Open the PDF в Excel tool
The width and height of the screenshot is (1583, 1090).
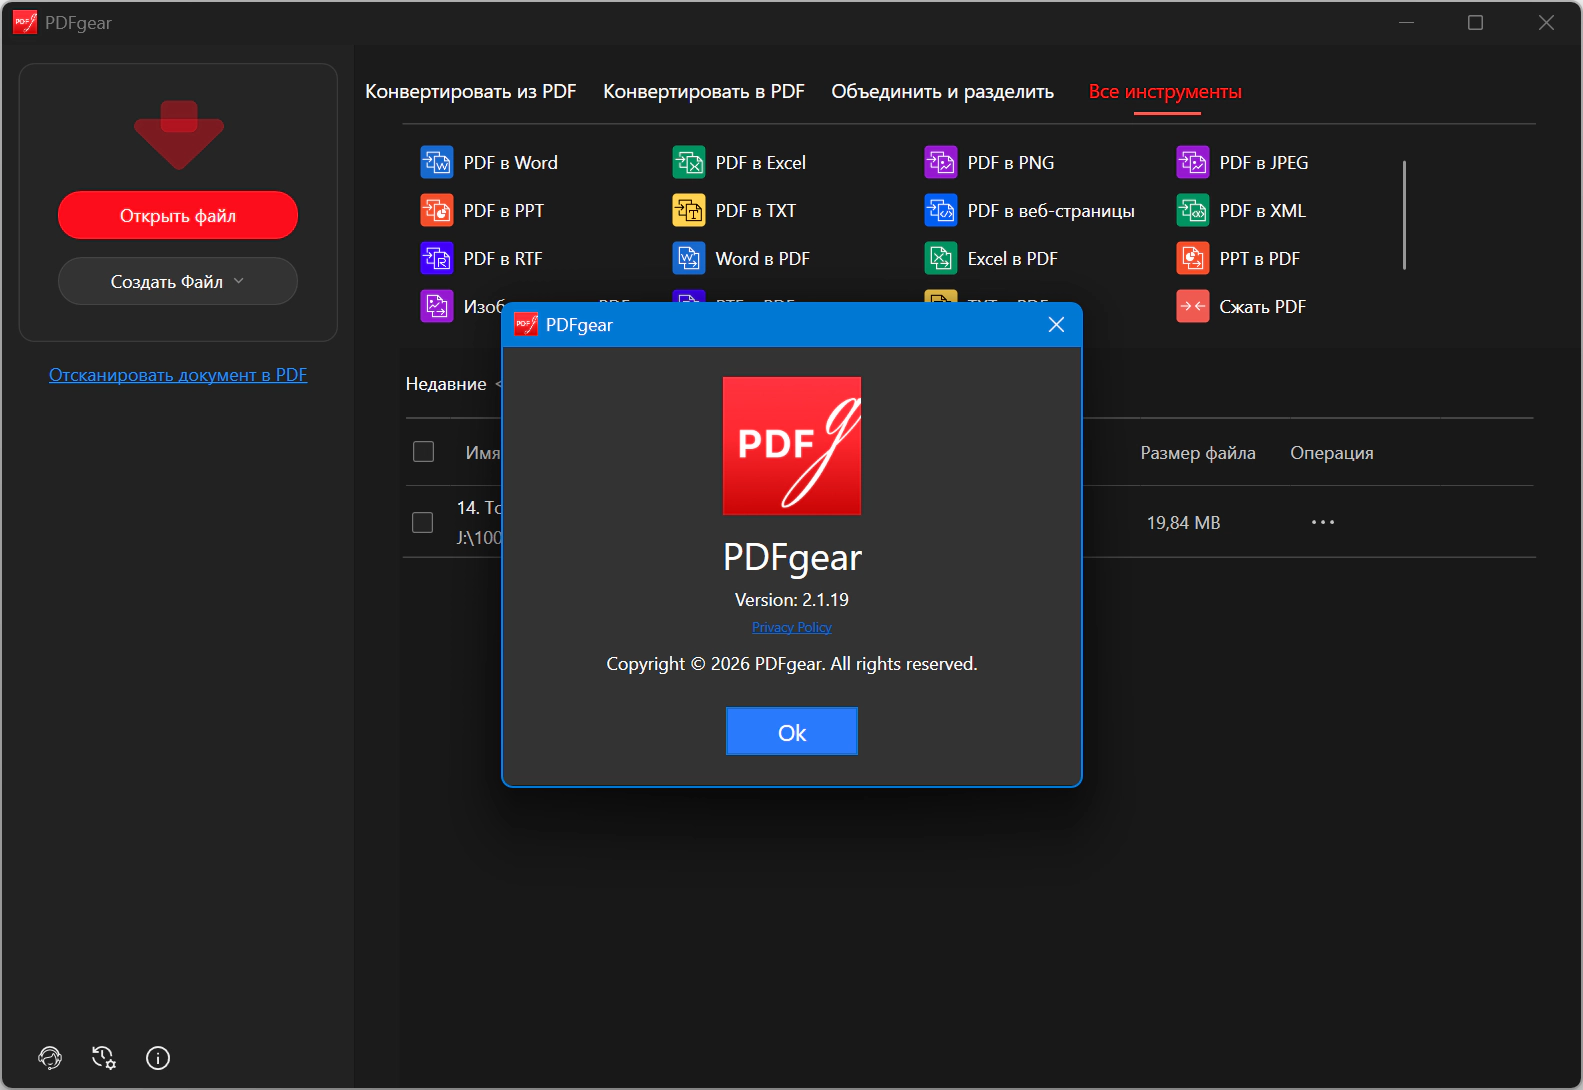coord(739,162)
